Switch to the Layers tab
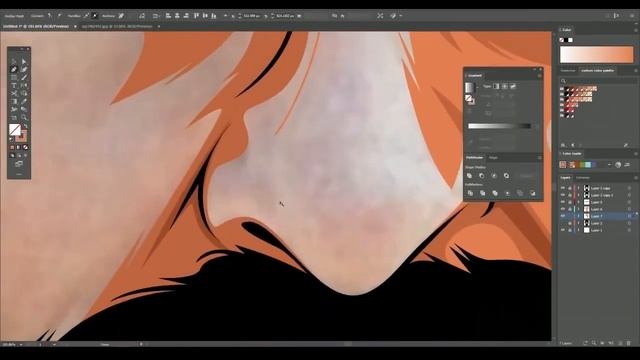 tap(565, 178)
